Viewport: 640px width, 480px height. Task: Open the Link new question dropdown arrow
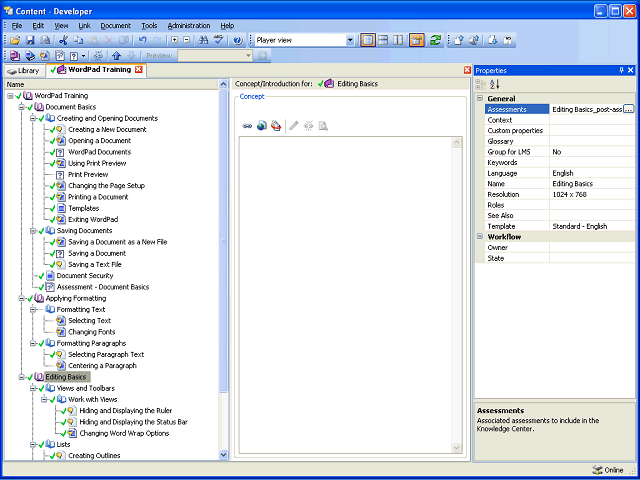click(x=84, y=56)
